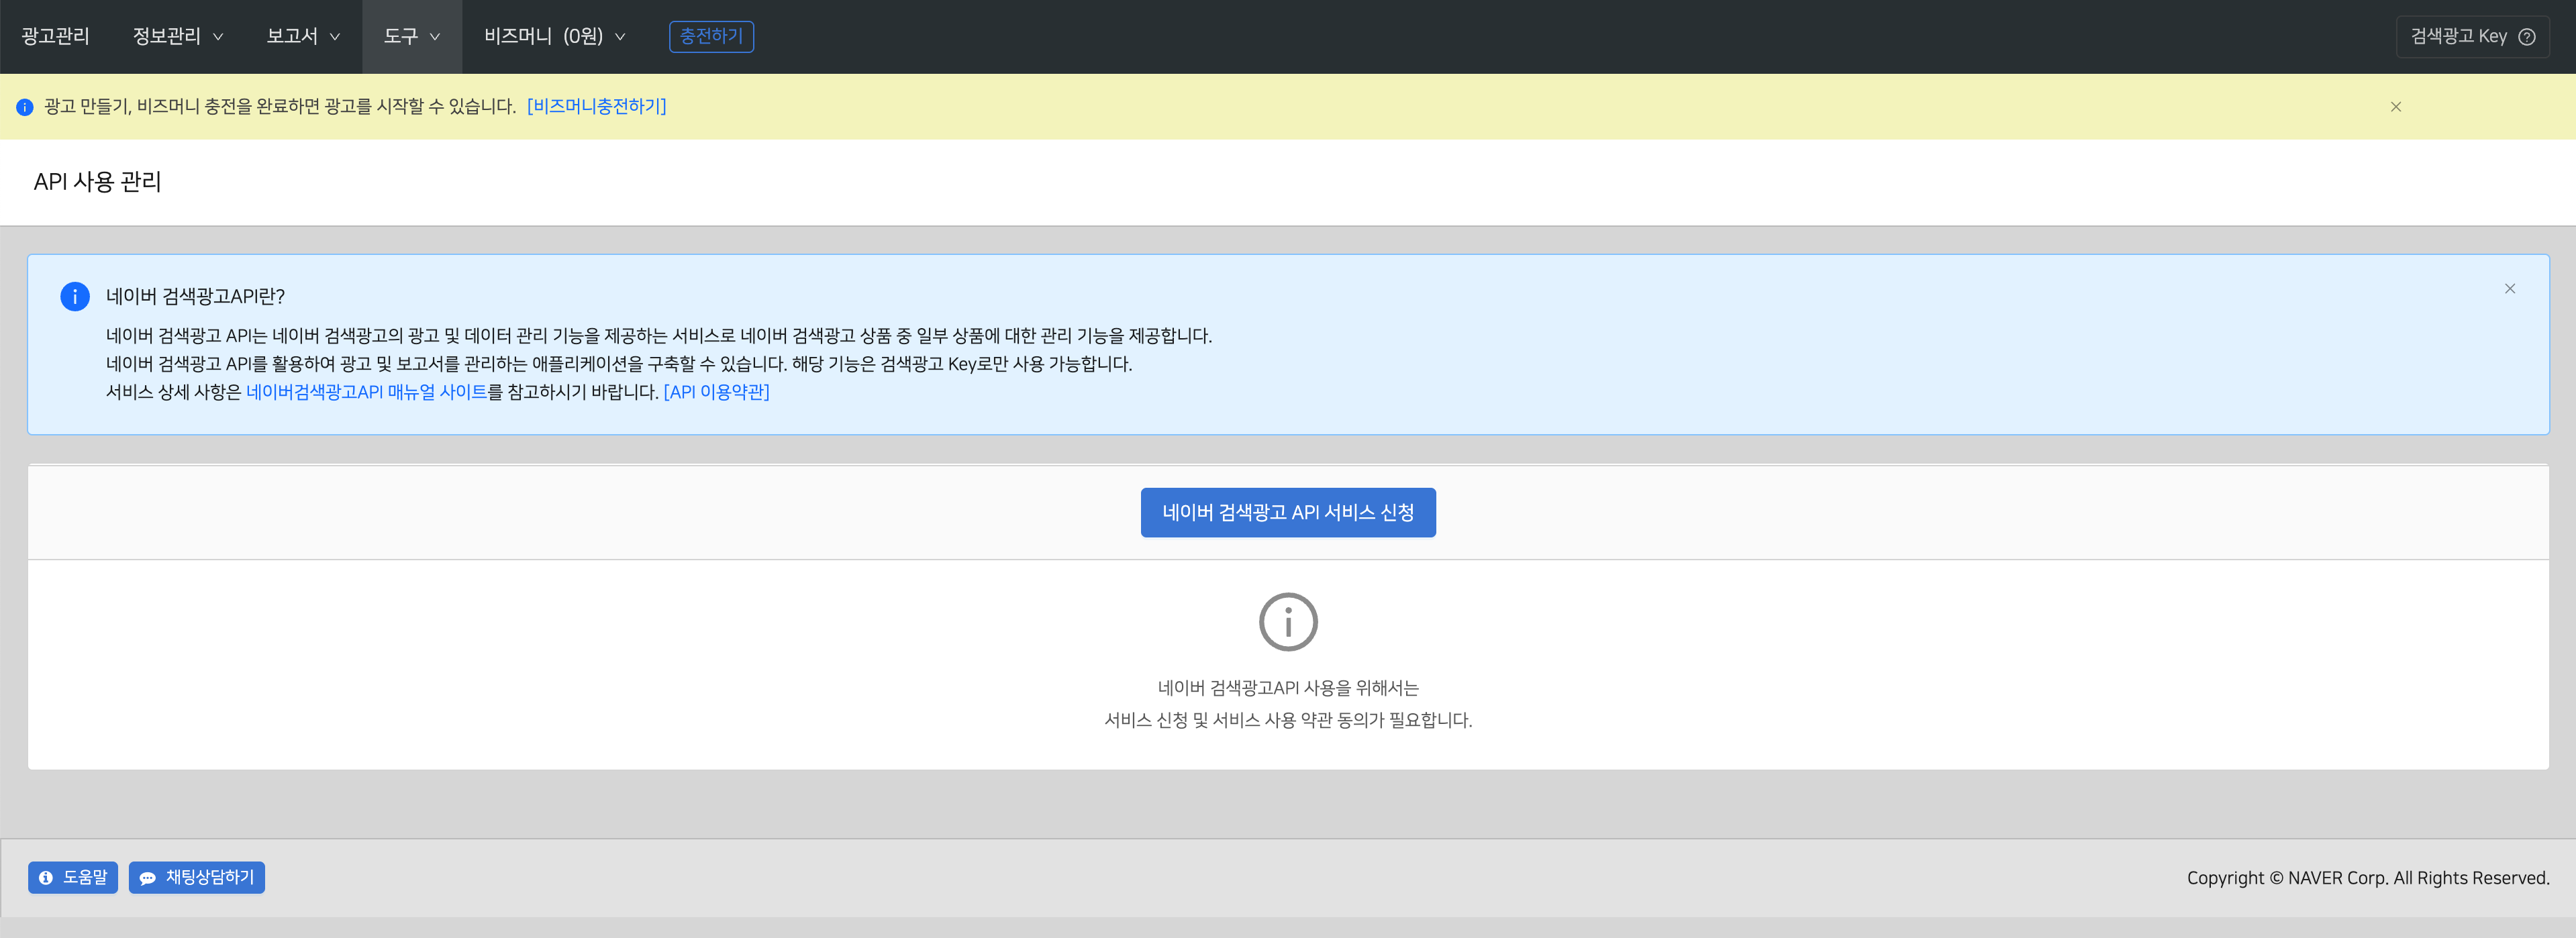Close the blue 네이버 검색광고API란 info box
The image size is (2576, 938).
[x=2509, y=289]
